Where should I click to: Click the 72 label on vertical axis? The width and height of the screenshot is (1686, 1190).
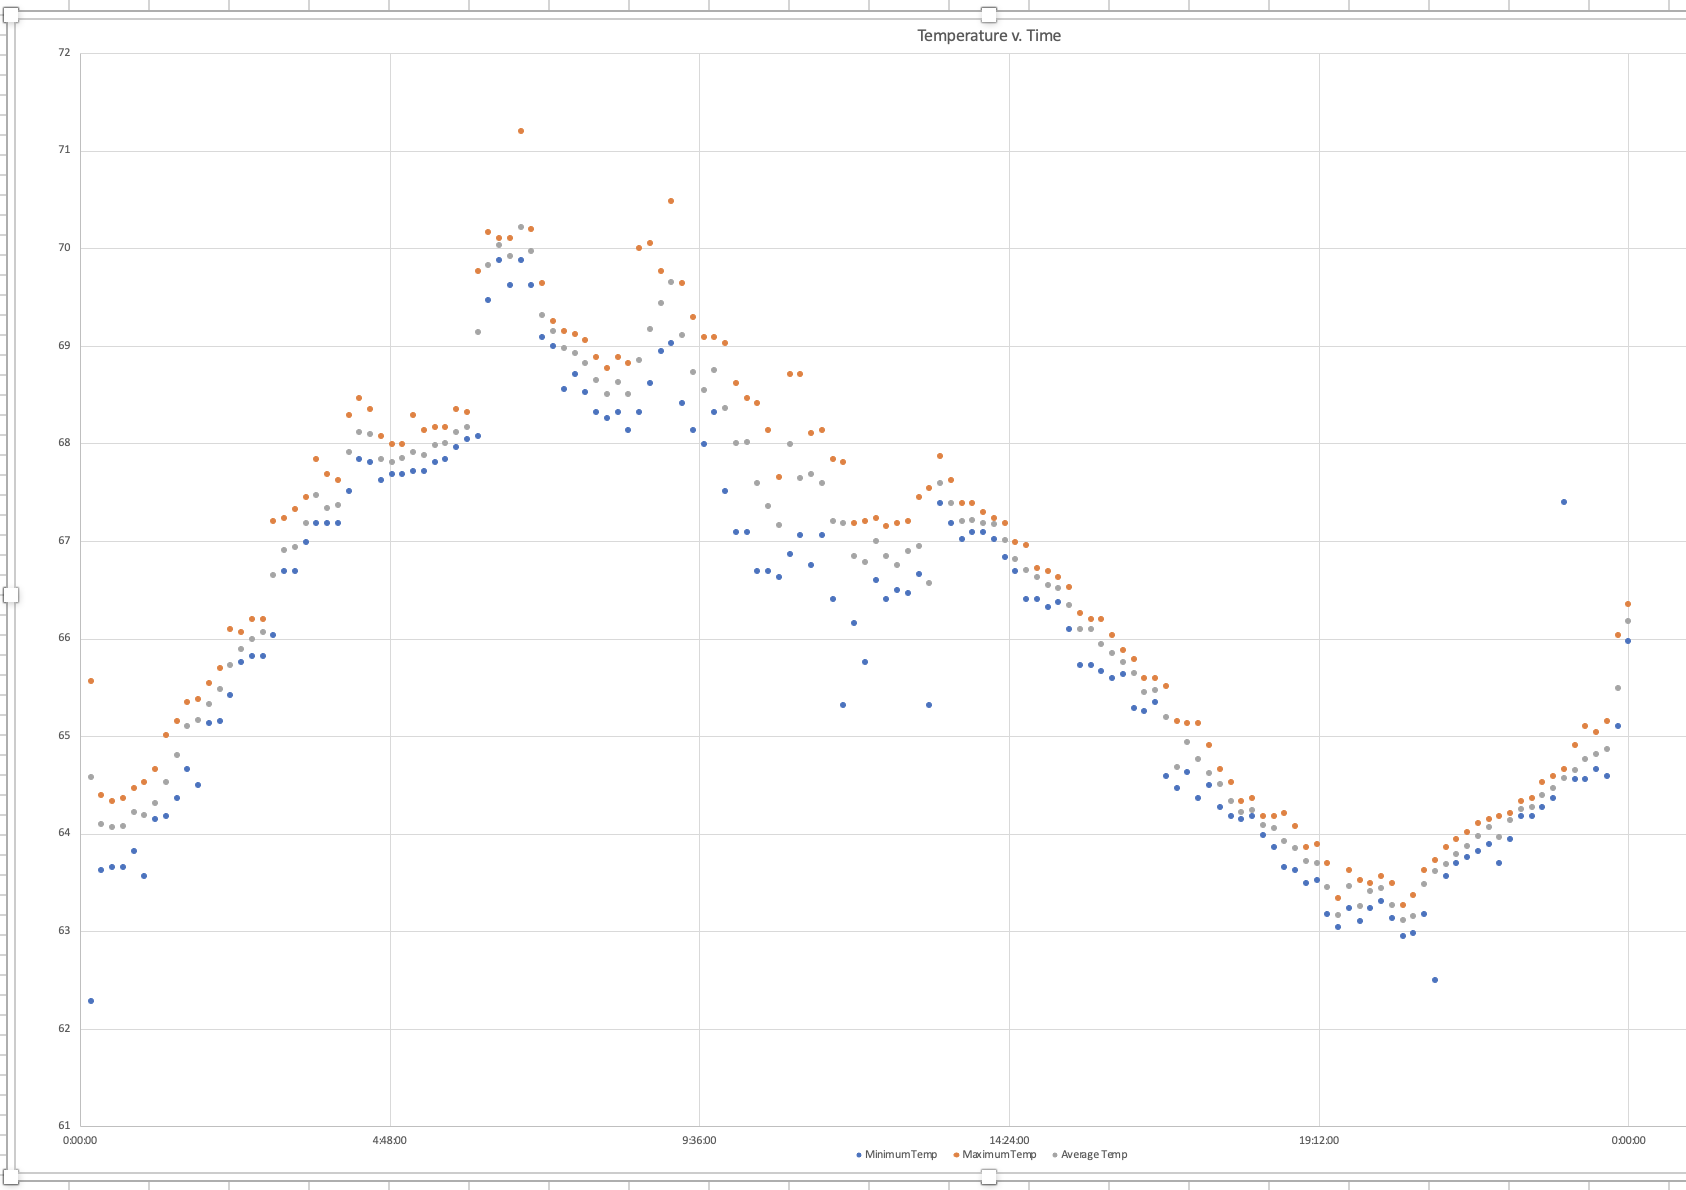coord(65,53)
